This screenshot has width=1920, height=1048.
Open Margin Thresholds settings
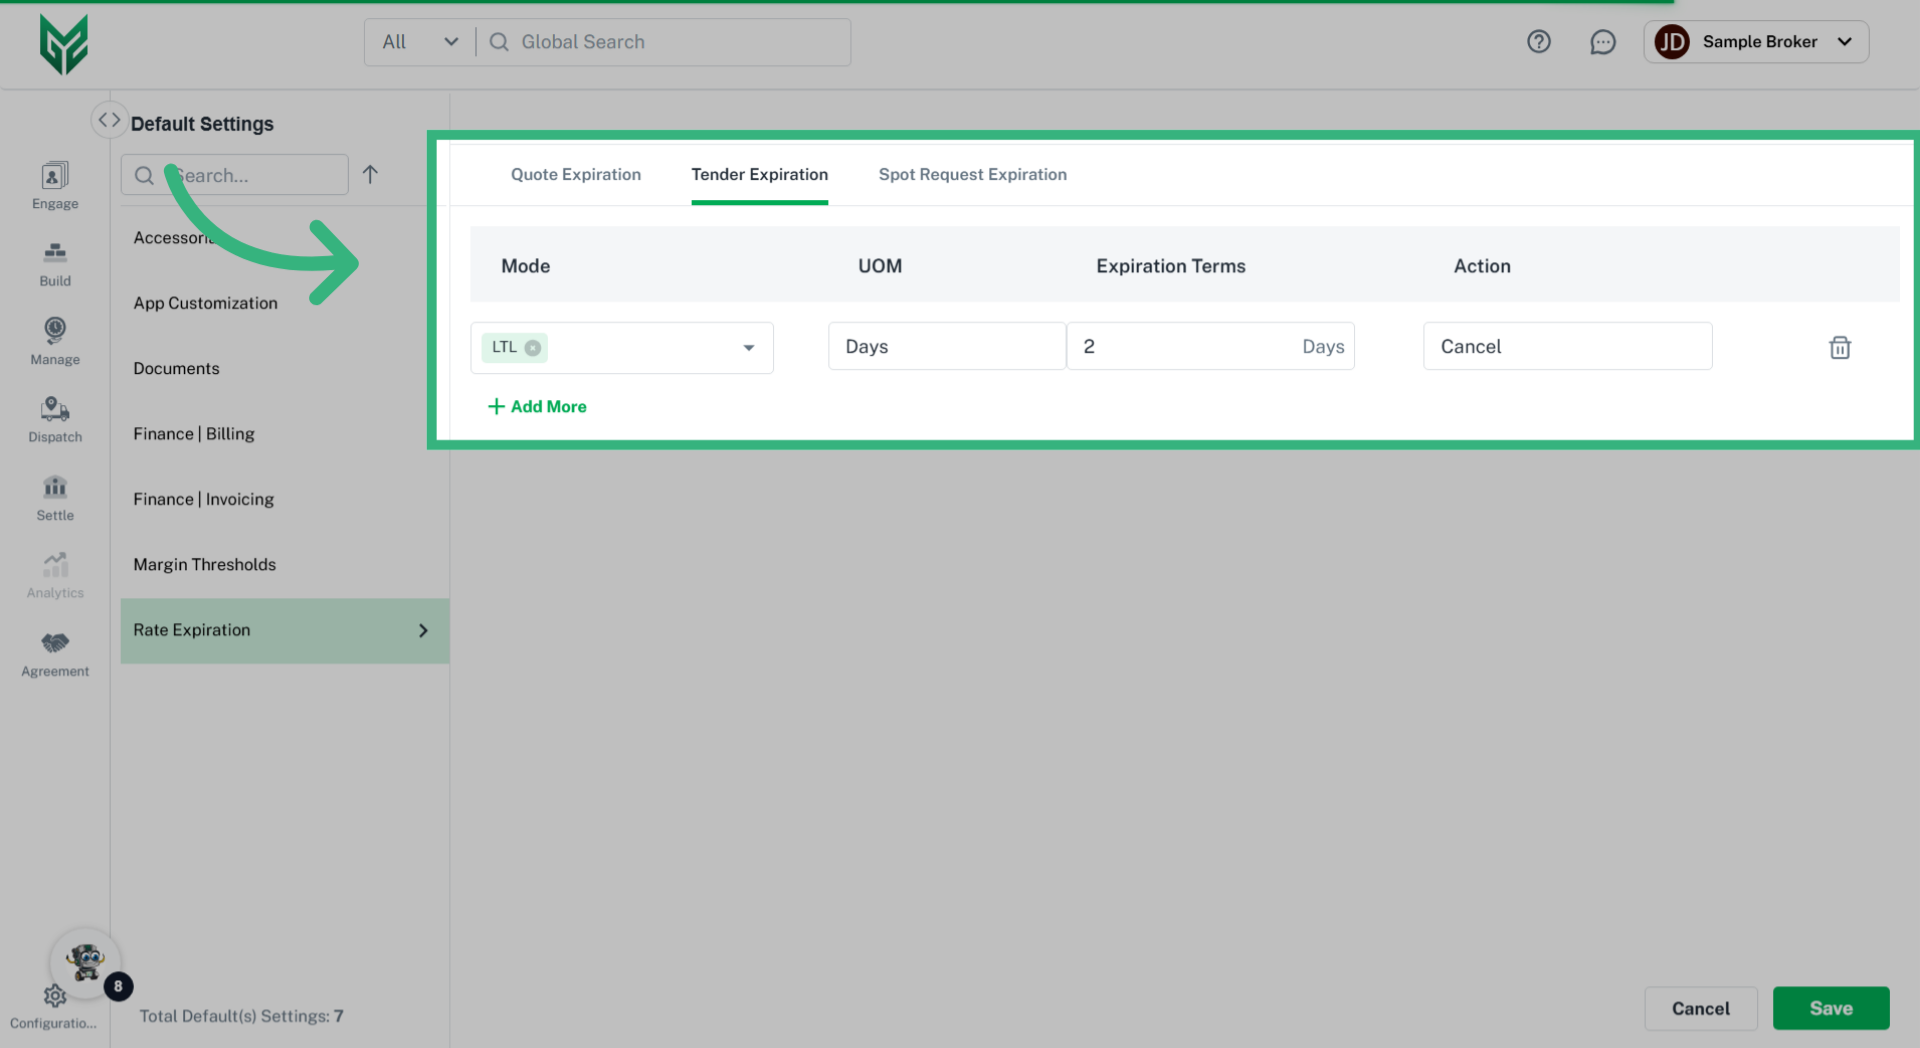204,564
